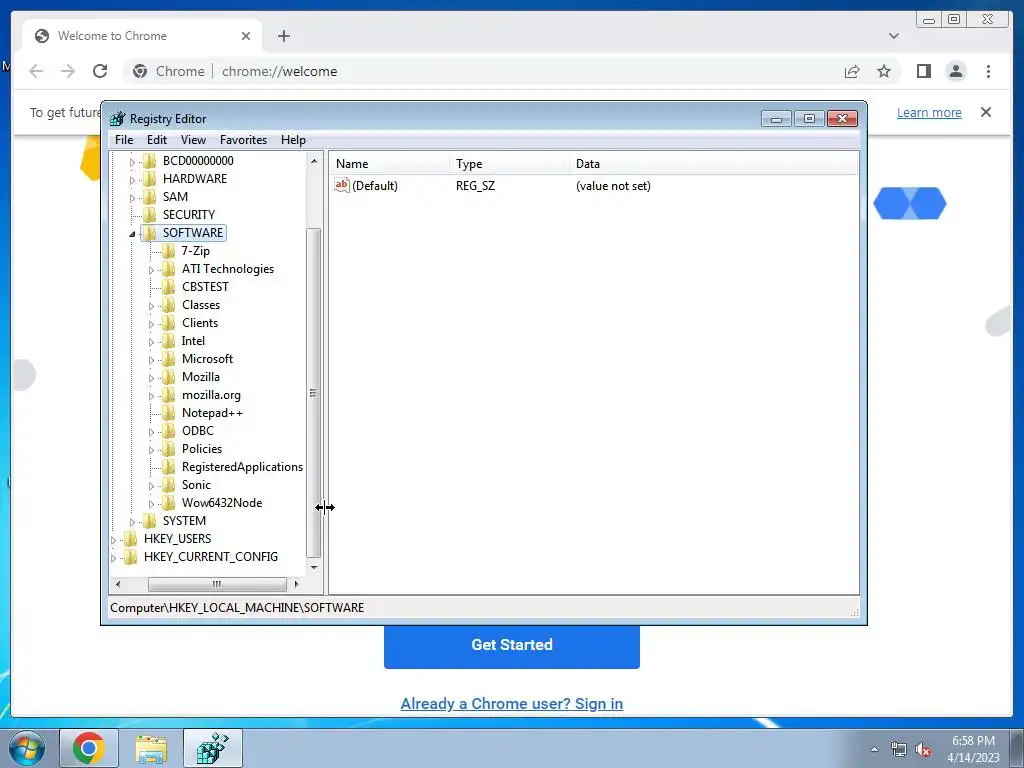Screen dimensions: 1024x768
Task: Open a new Chrome tab
Action: (283, 36)
